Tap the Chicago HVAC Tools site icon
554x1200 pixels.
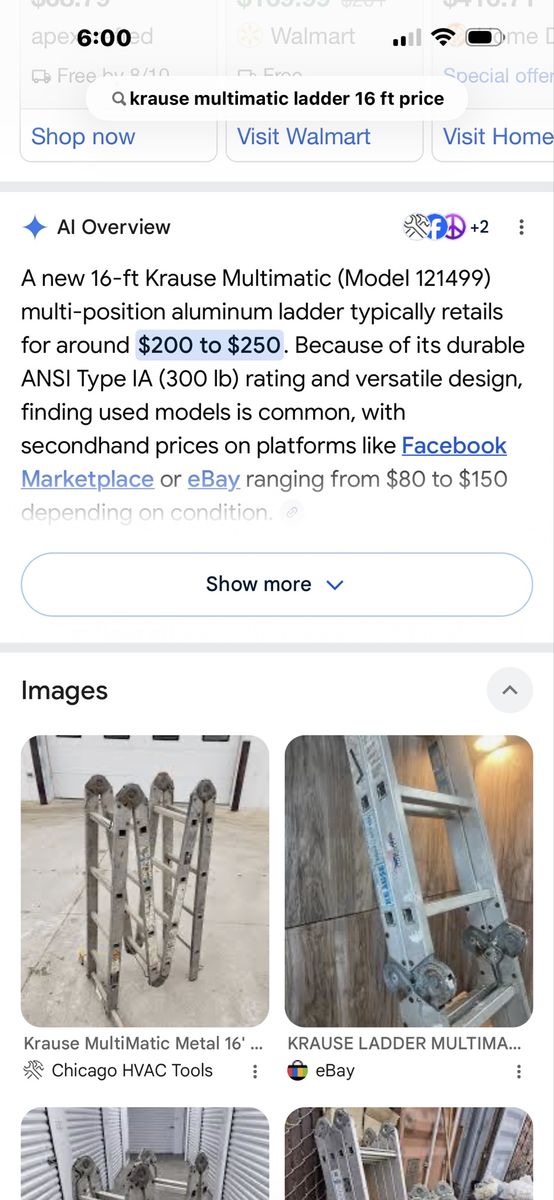(x=33, y=1070)
